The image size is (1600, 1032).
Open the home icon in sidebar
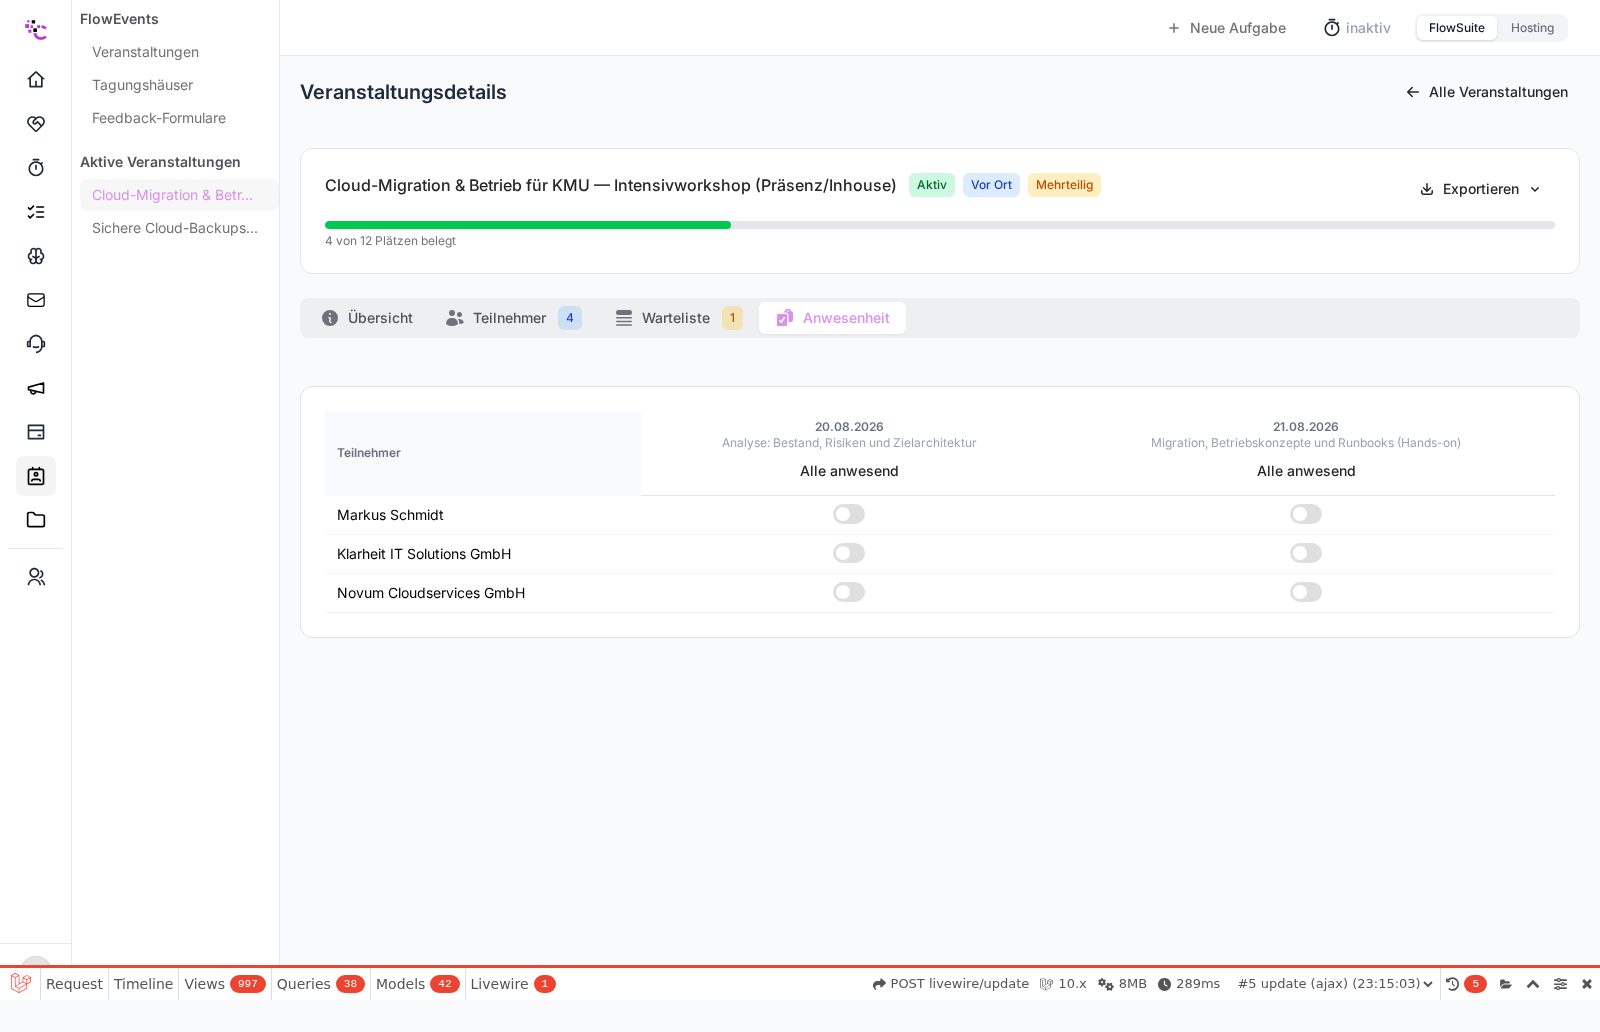pyautogui.click(x=36, y=80)
